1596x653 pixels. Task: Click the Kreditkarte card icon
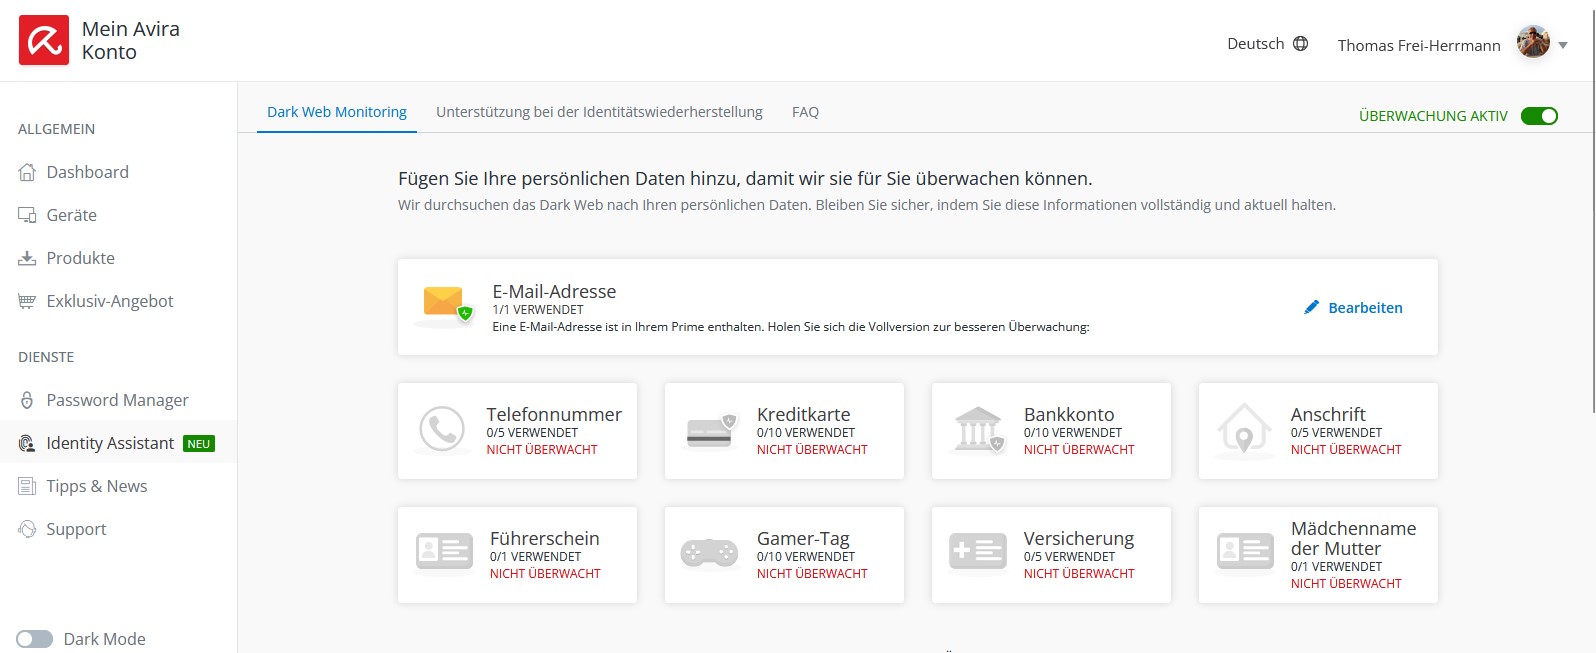[710, 431]
